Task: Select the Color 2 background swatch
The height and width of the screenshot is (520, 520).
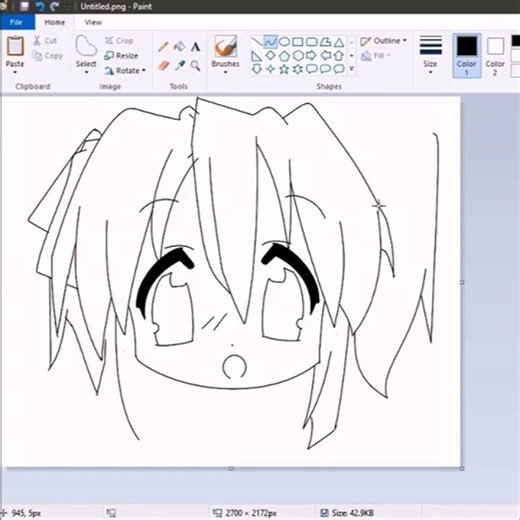Action: [x=495, y=55]
